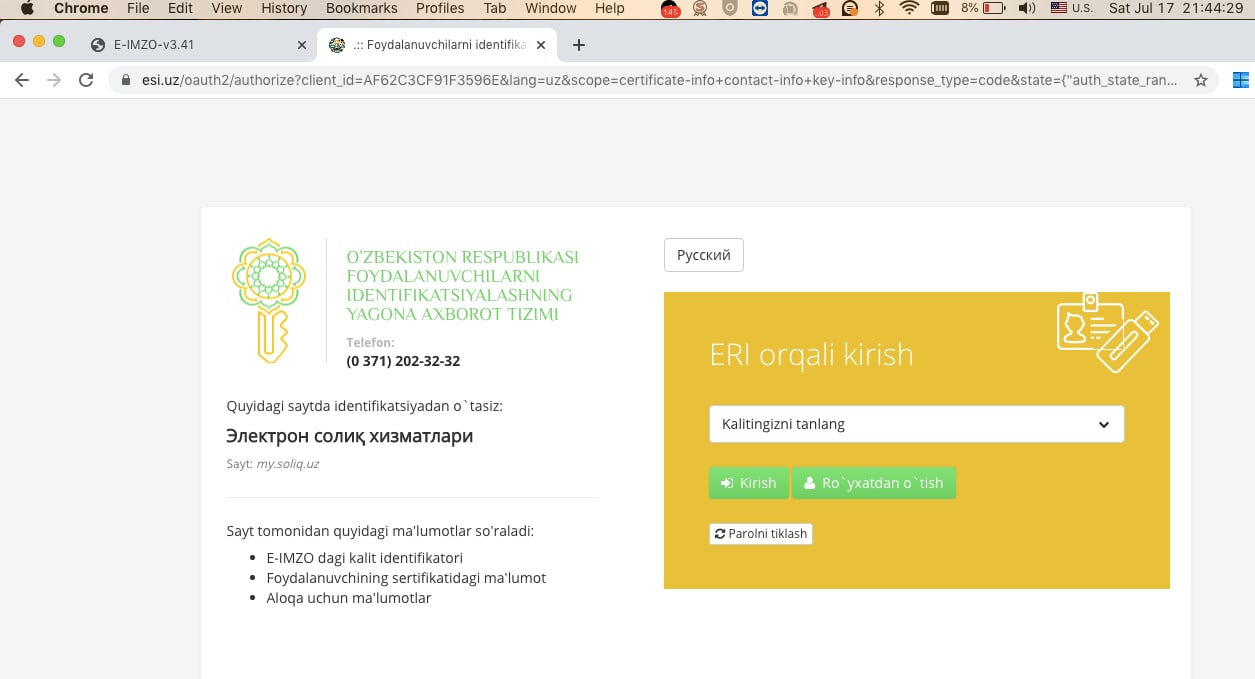The image size is (1255, 679).
Task: Click the U.S. flag input source
Action: click(x=1059, y=8)
